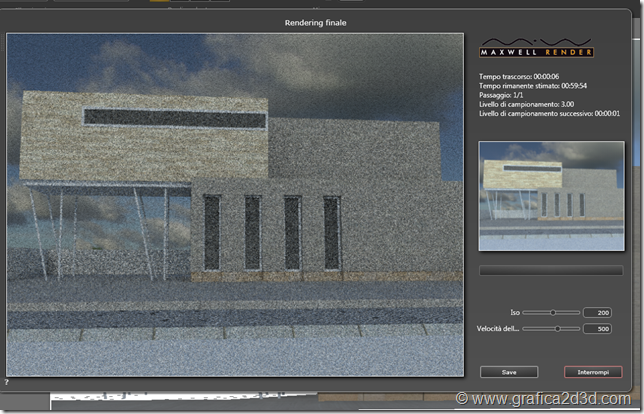Click the render progress bar
This screenshot has height=414, width=644.
point(550,270)
